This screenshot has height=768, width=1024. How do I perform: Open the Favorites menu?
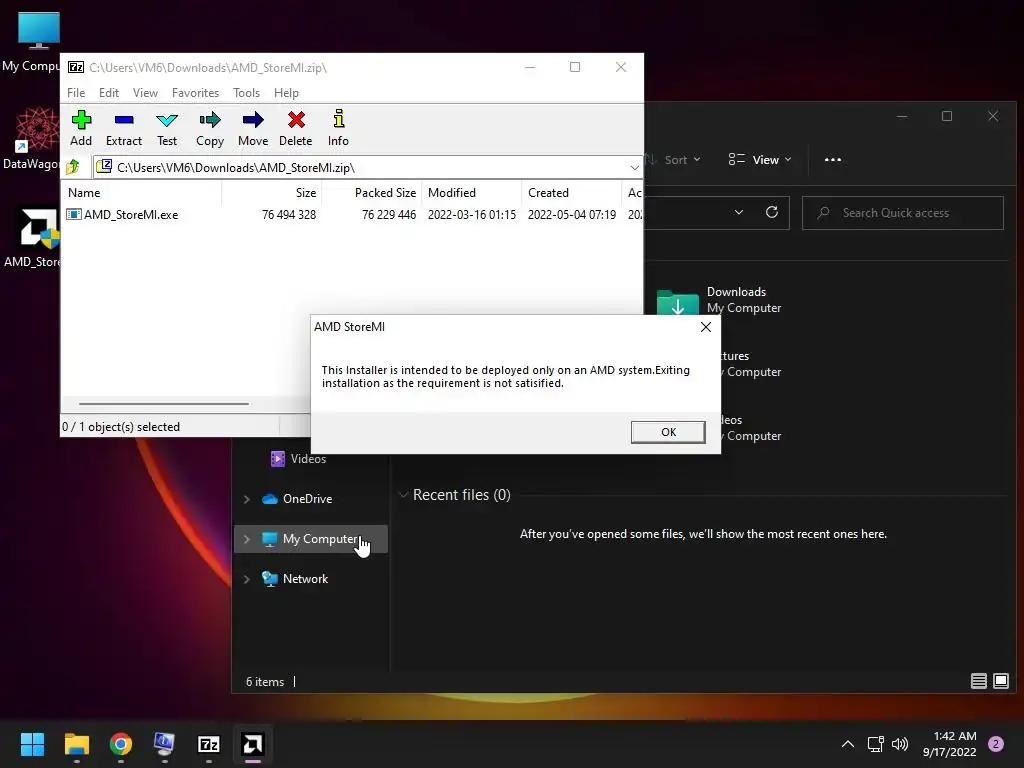(x=195, y=93)
